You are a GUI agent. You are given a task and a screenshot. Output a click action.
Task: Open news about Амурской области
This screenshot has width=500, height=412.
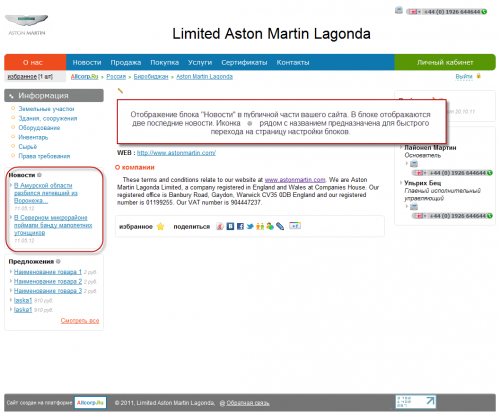point(46,193)
